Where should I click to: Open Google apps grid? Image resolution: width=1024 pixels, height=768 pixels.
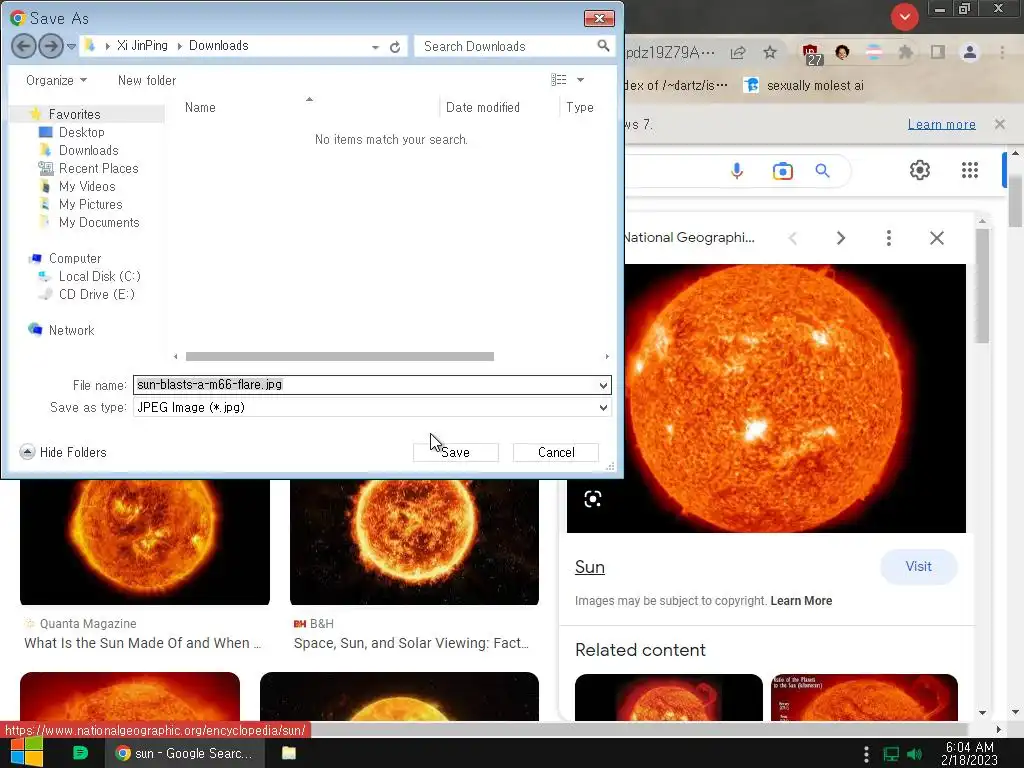tap(970, 170)
